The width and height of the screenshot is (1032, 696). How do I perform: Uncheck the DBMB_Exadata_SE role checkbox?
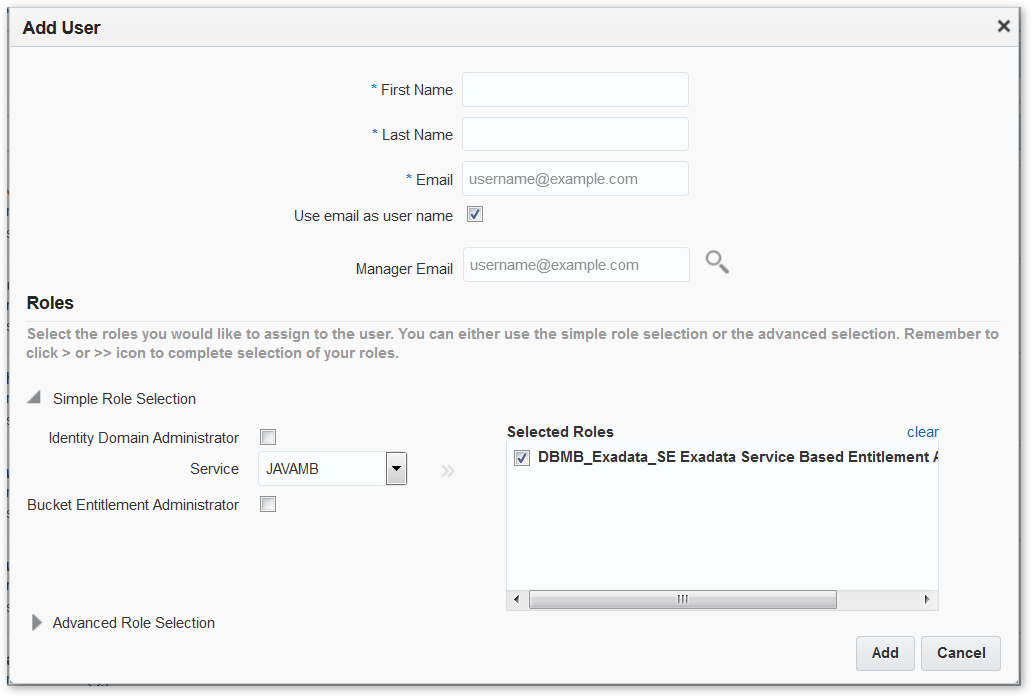522,458
